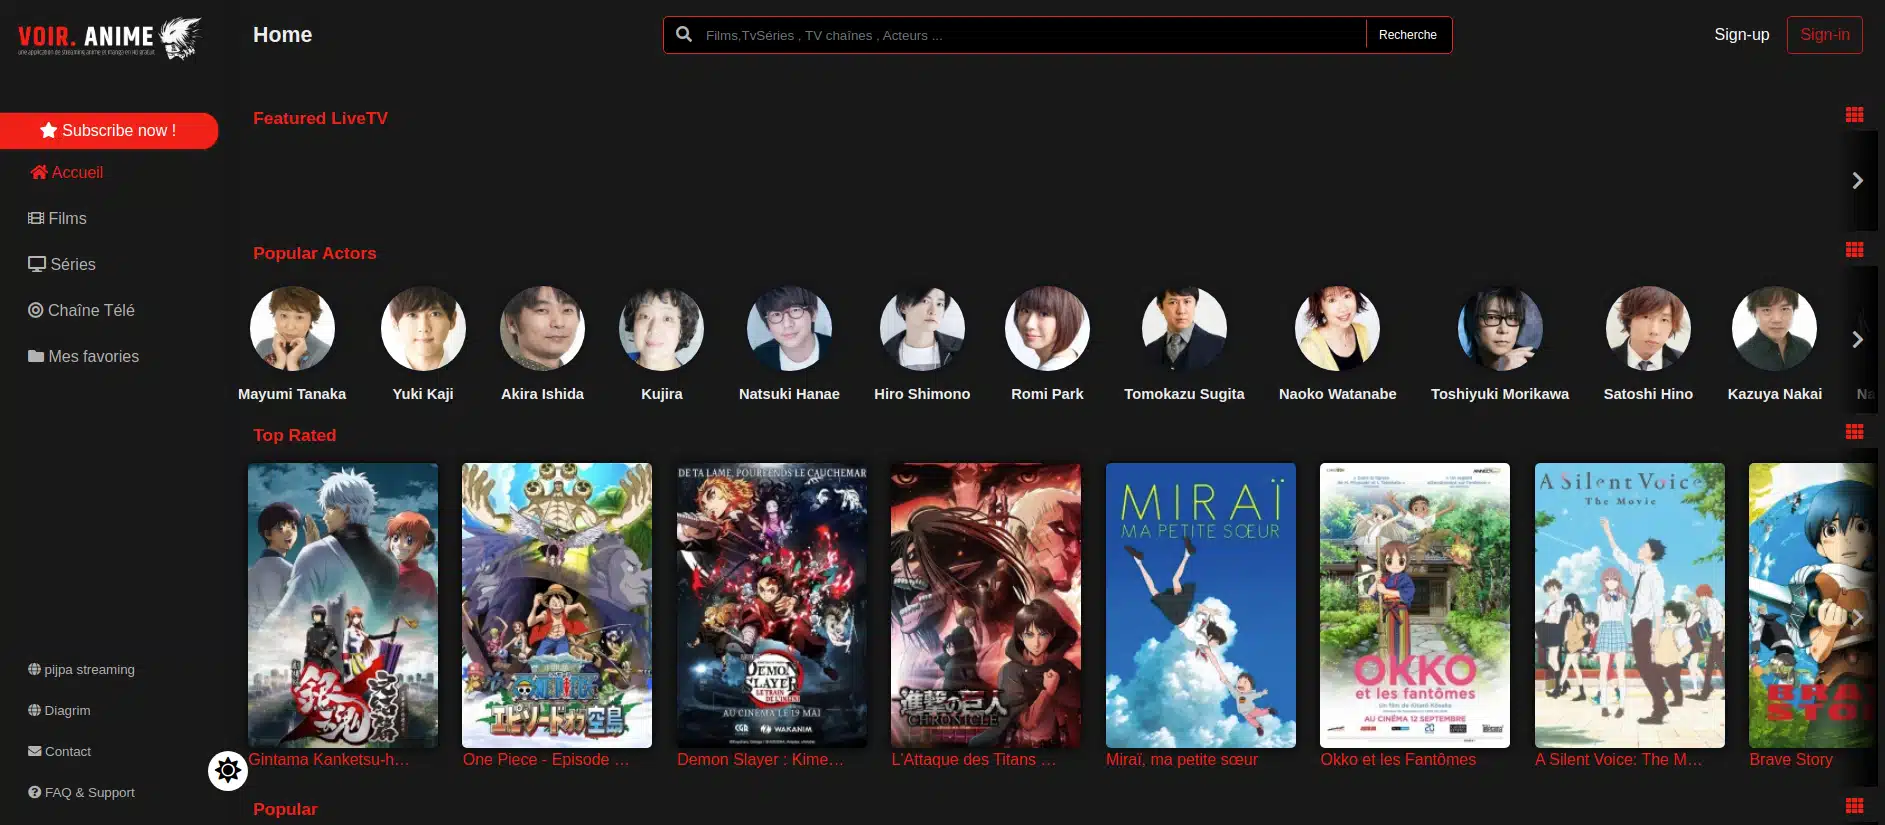Focus the Films, TvSéries search field
Viewport: 1885px width, 825px height.
coord(1030,35)
